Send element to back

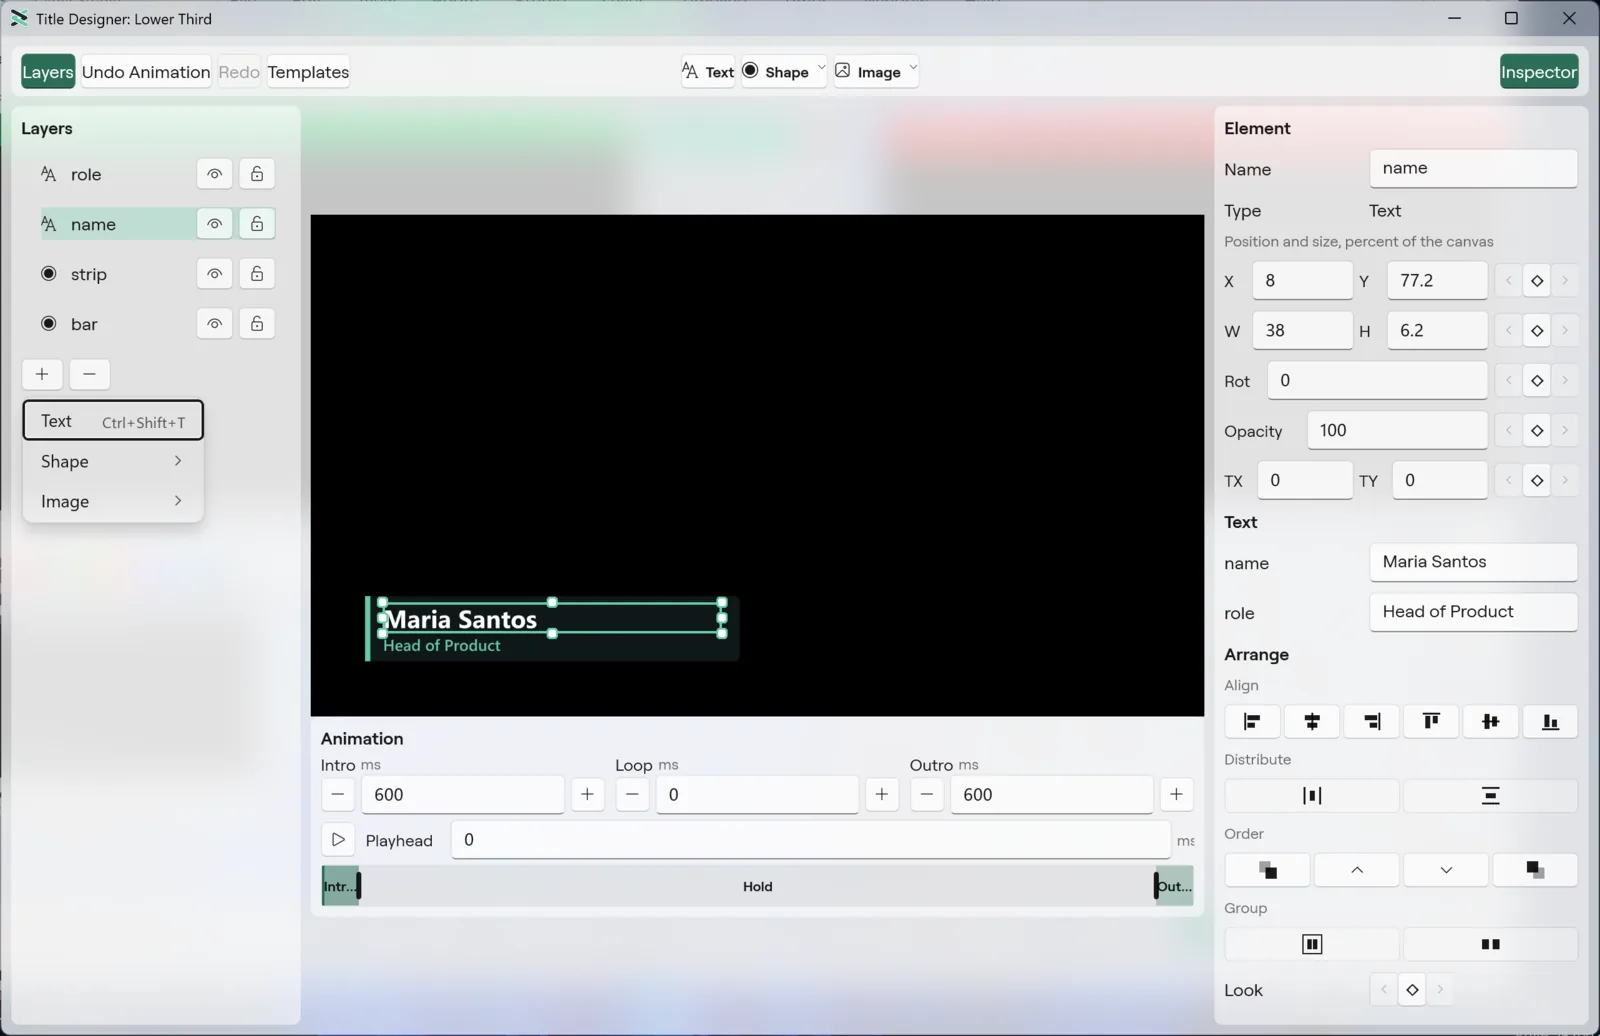point(1535,870)
